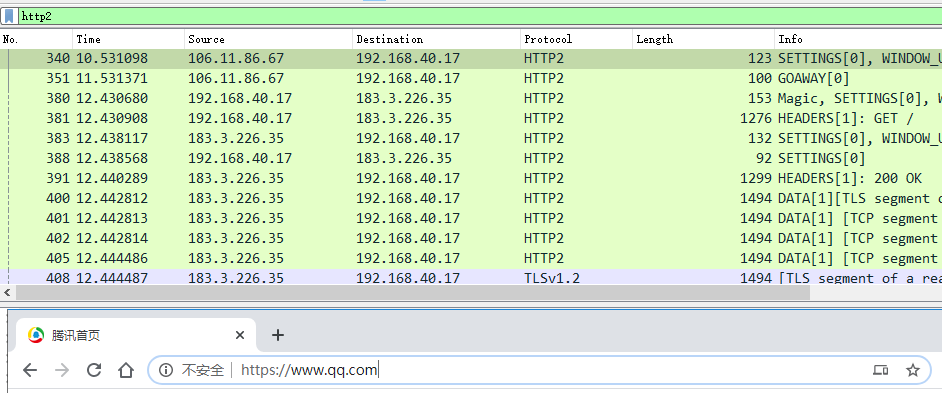
Task: Go forward in the browser
Action: coord(62,370)
